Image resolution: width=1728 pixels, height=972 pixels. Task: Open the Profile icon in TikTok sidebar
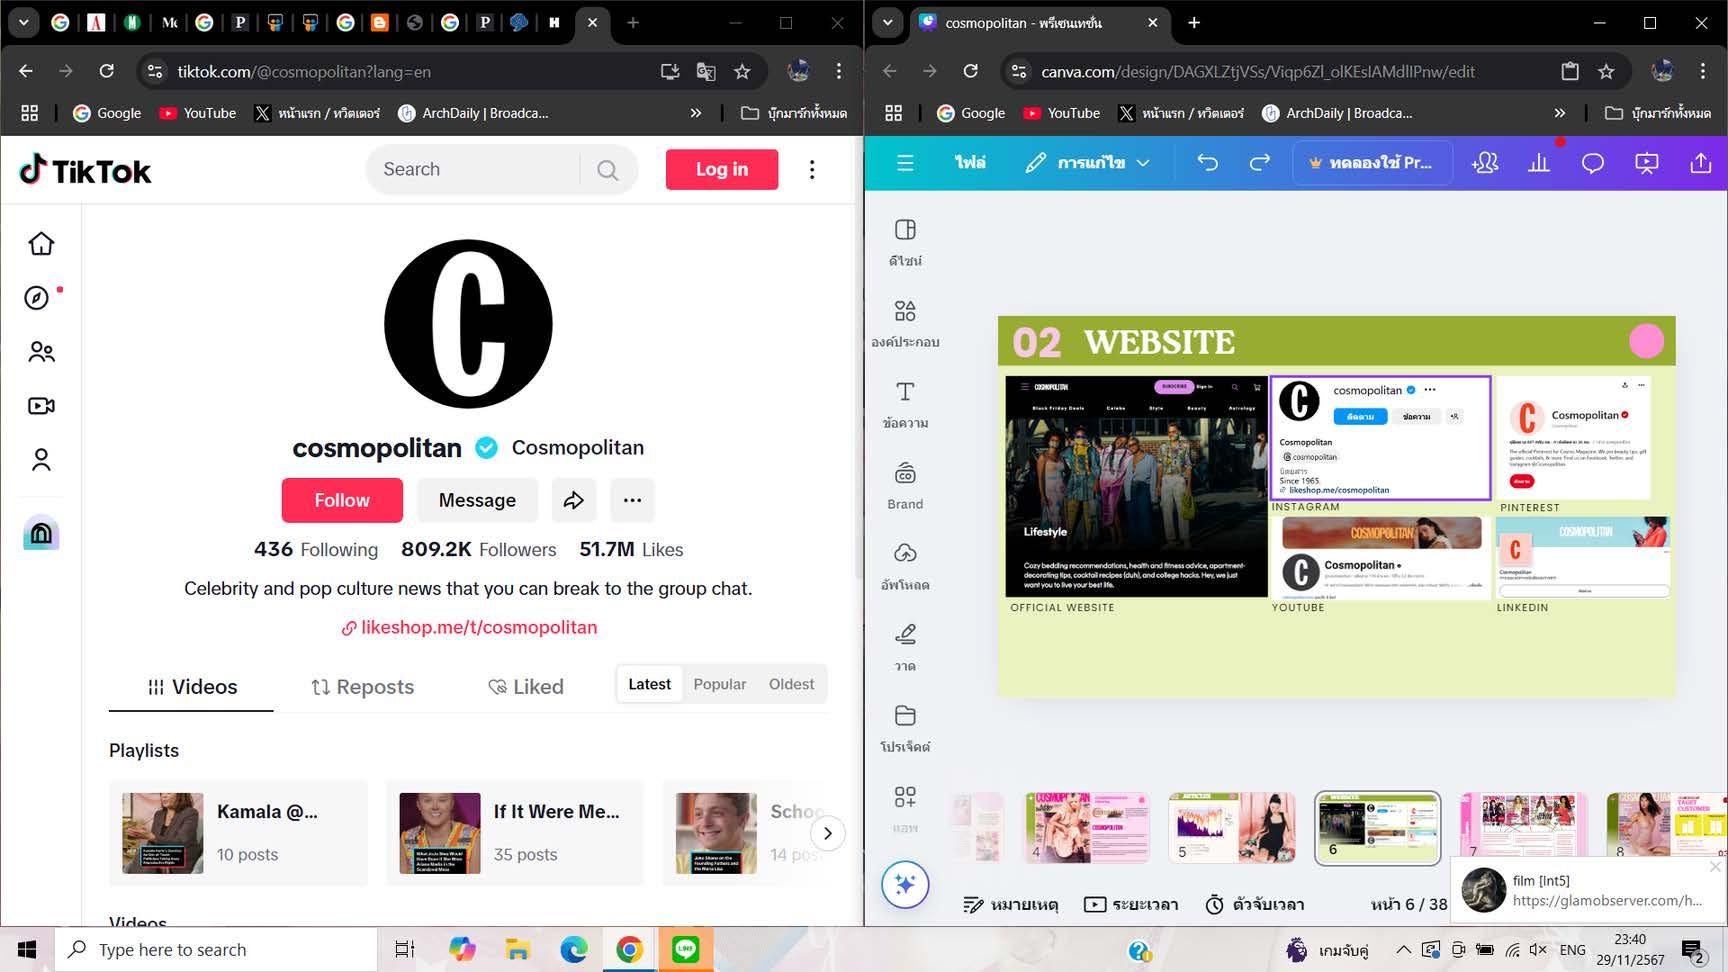click(41, 460)
